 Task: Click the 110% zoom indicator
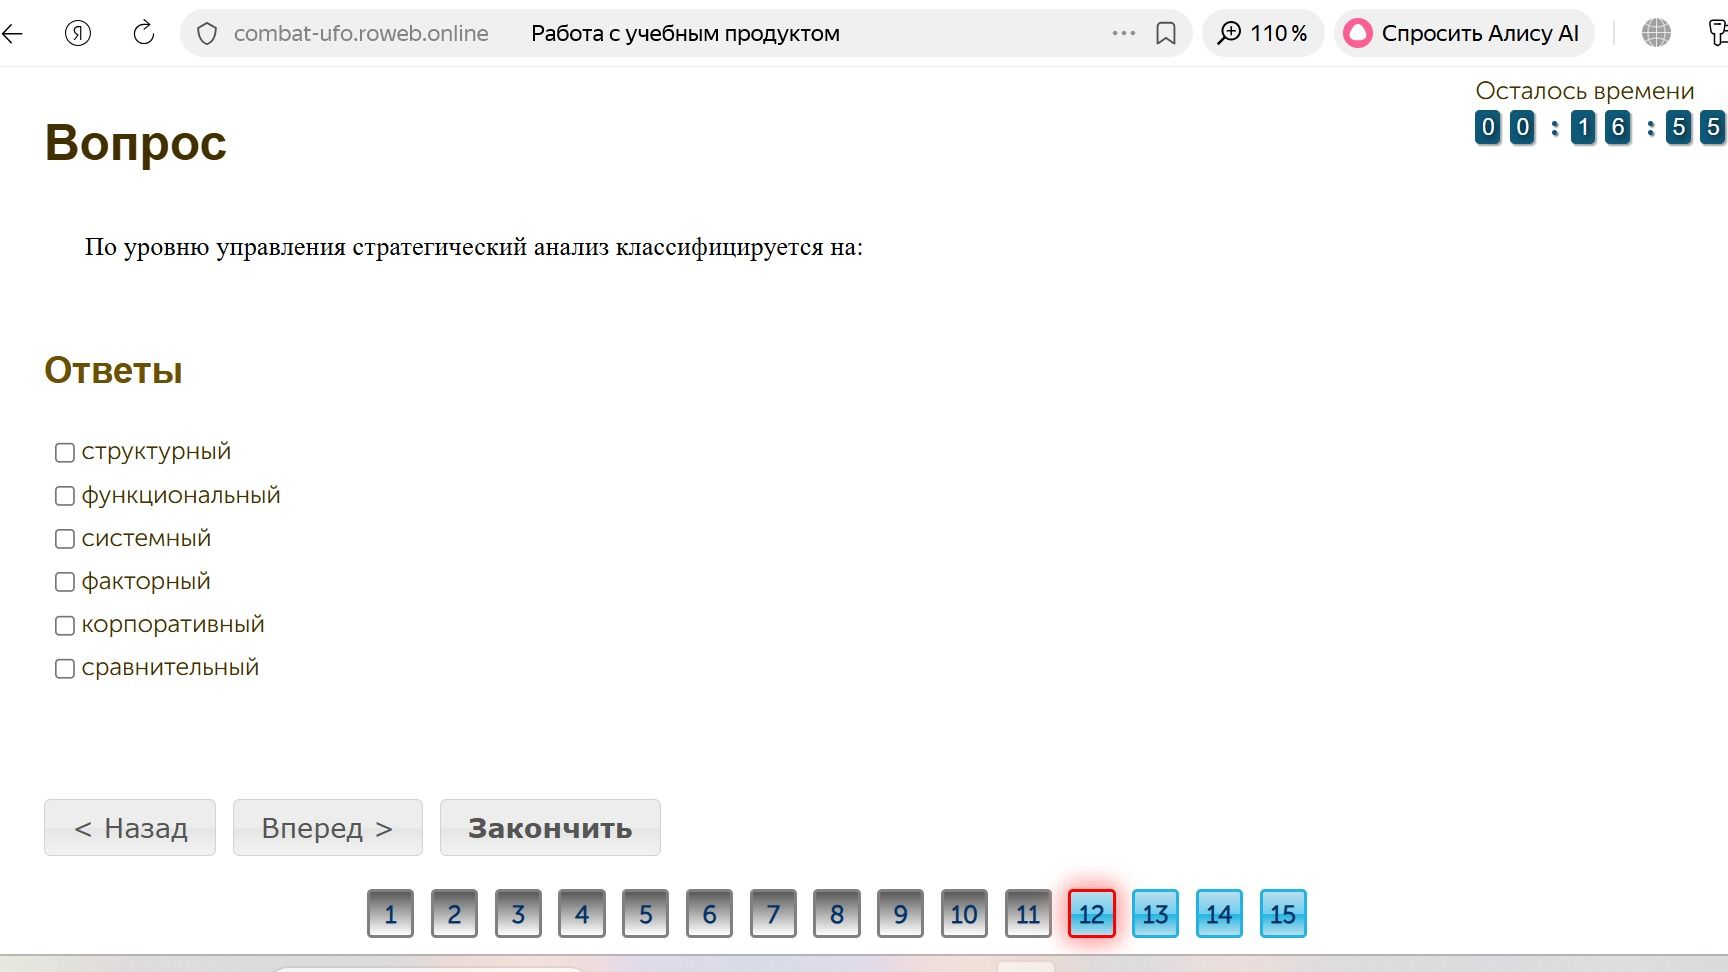pyautogui.click(x=1263, y=33)
